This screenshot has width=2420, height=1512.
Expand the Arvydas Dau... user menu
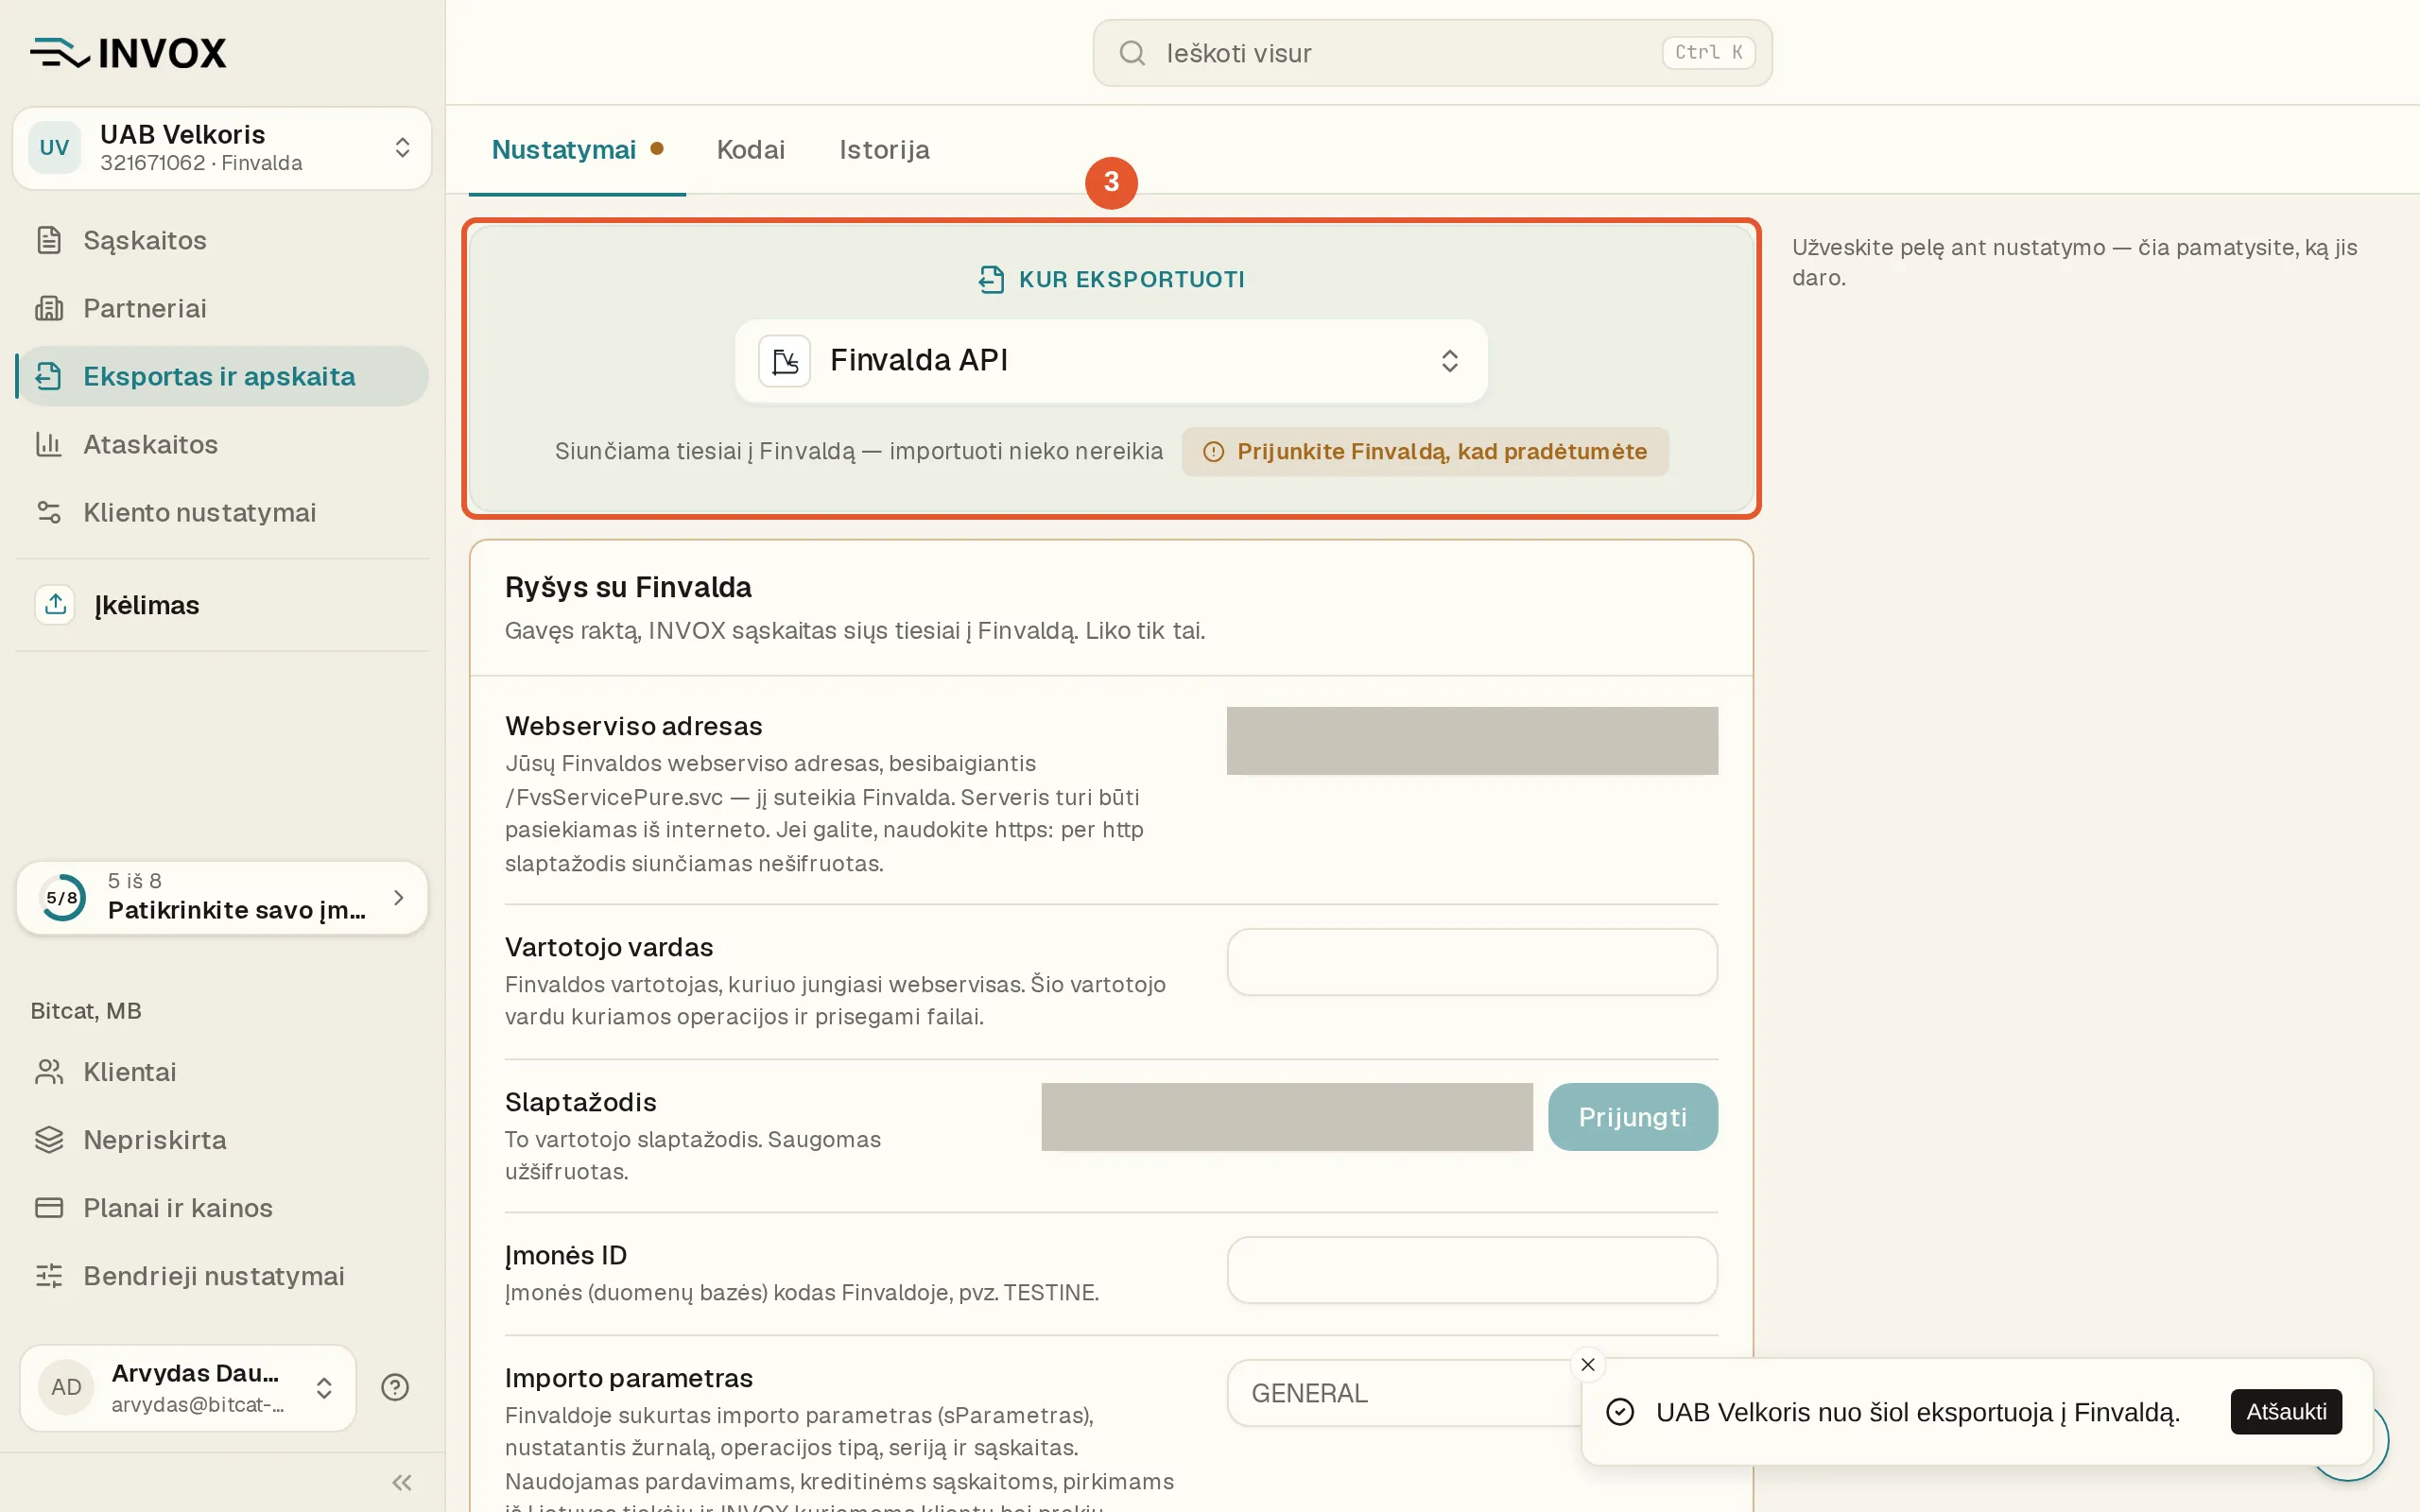(x=188, y=1387)
